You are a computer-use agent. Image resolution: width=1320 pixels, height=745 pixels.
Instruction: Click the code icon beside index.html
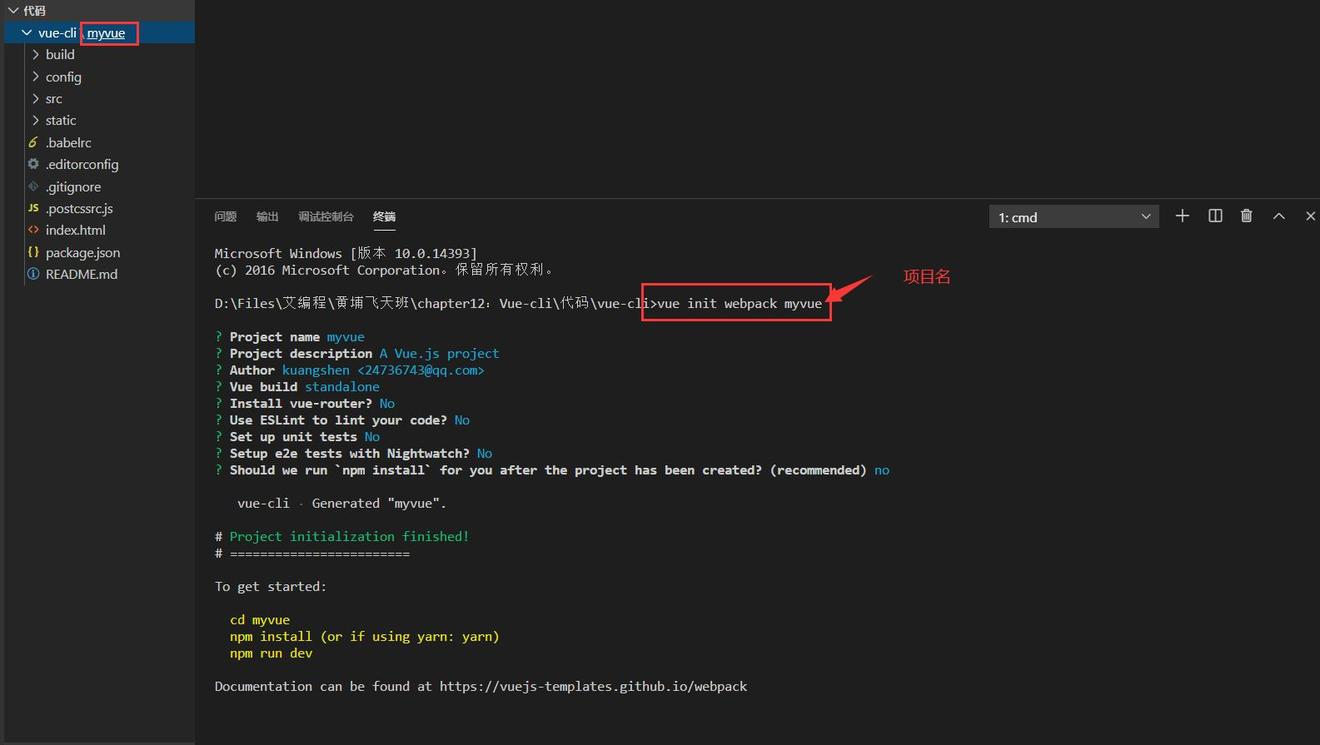click(x=32, y=230)
